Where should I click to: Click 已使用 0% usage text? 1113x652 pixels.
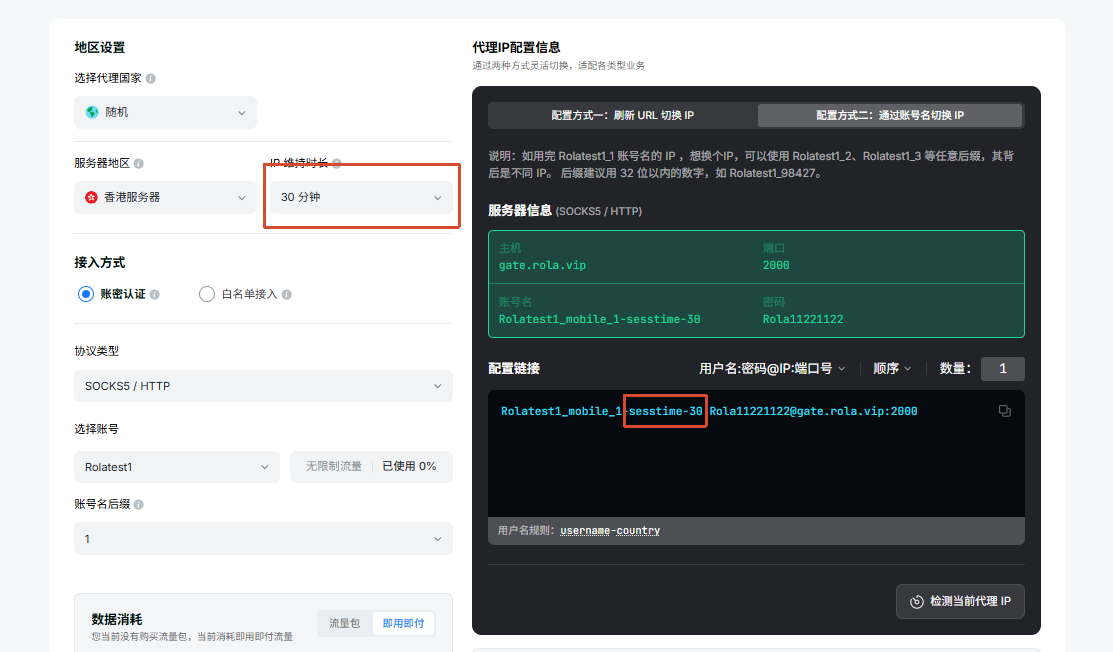[410, 466]
